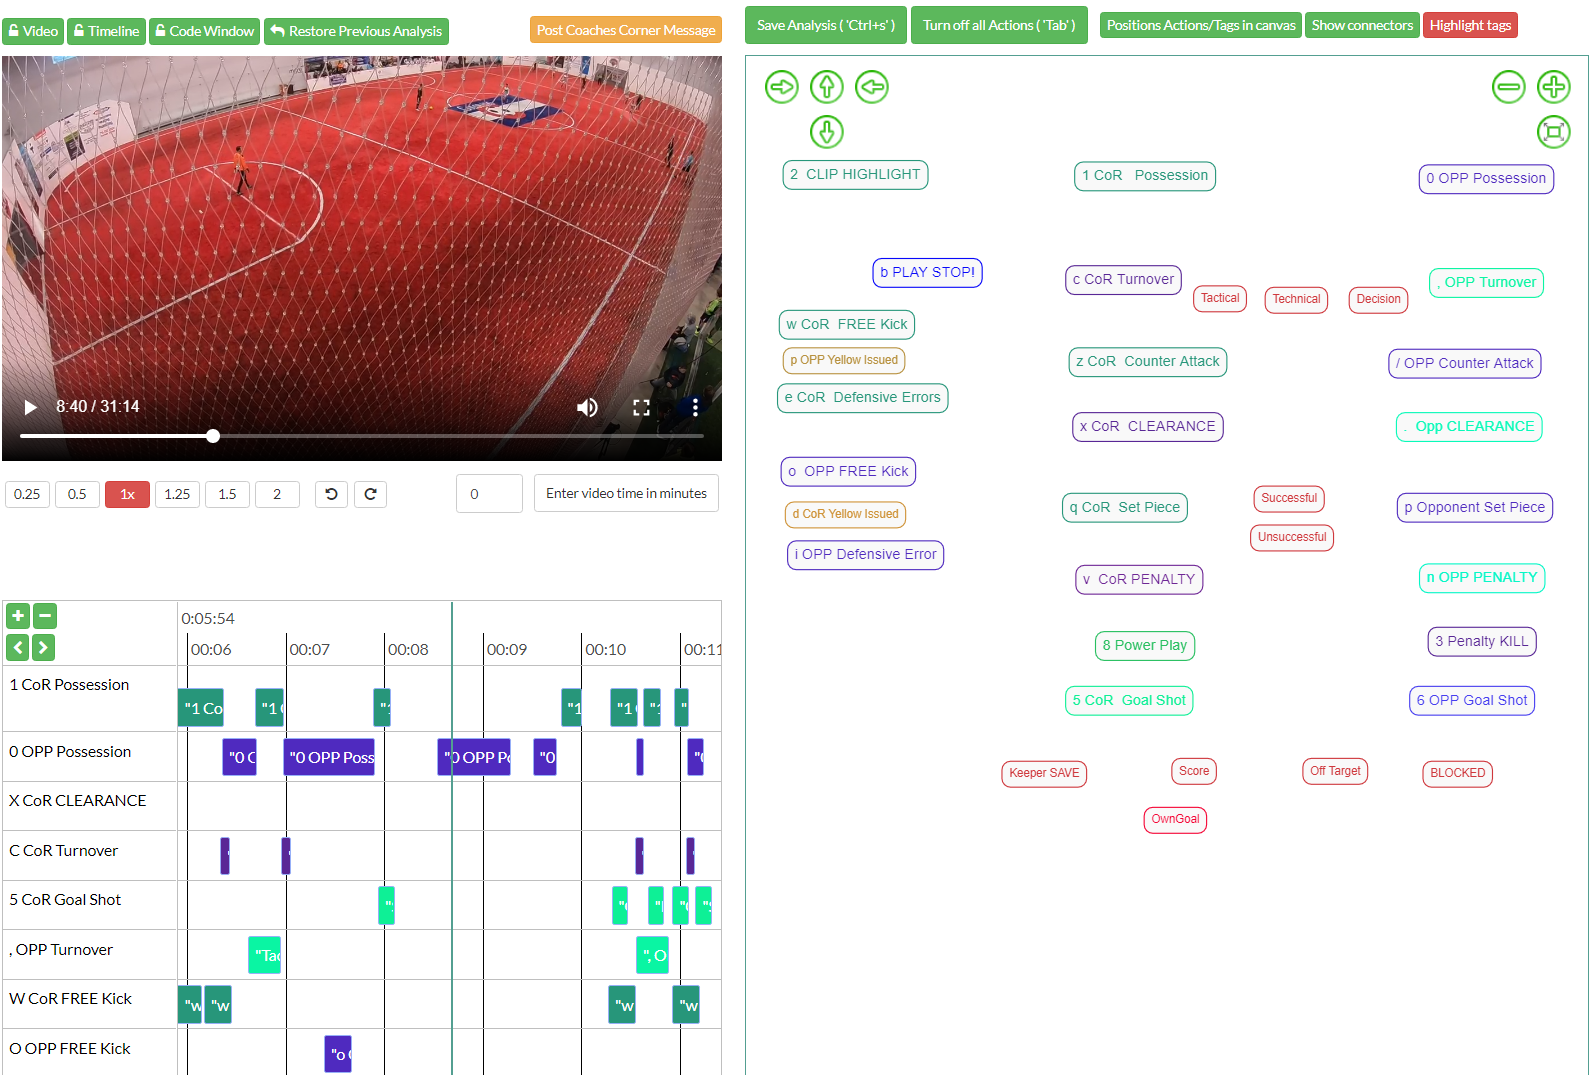The width and height of the screenshot is (1590, 1075).
Task: Select the Successful tag
Action: coord(1289,498)
